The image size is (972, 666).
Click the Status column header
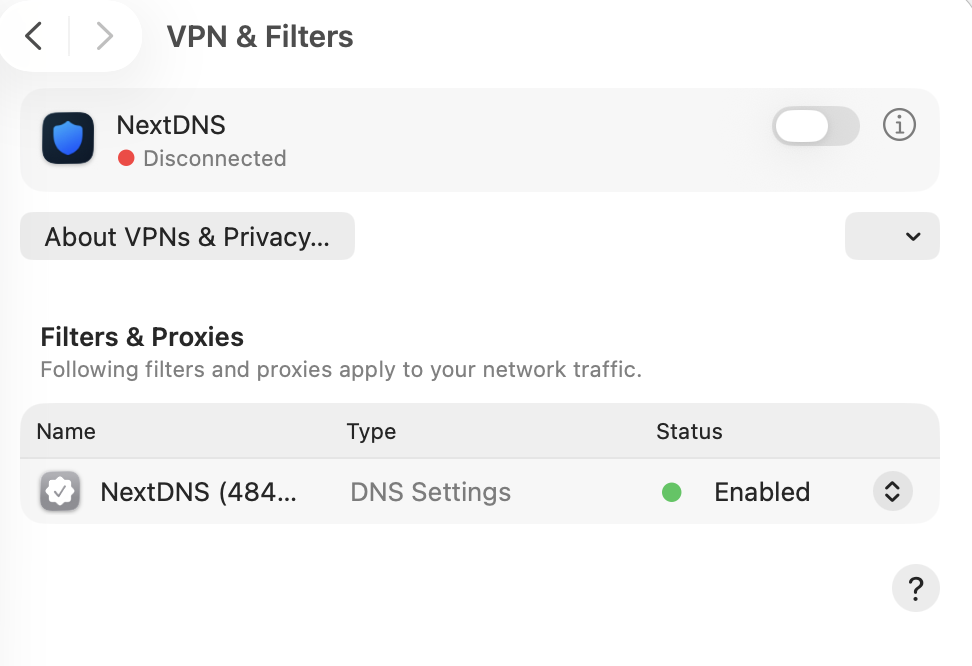click(x=689, y=432)
